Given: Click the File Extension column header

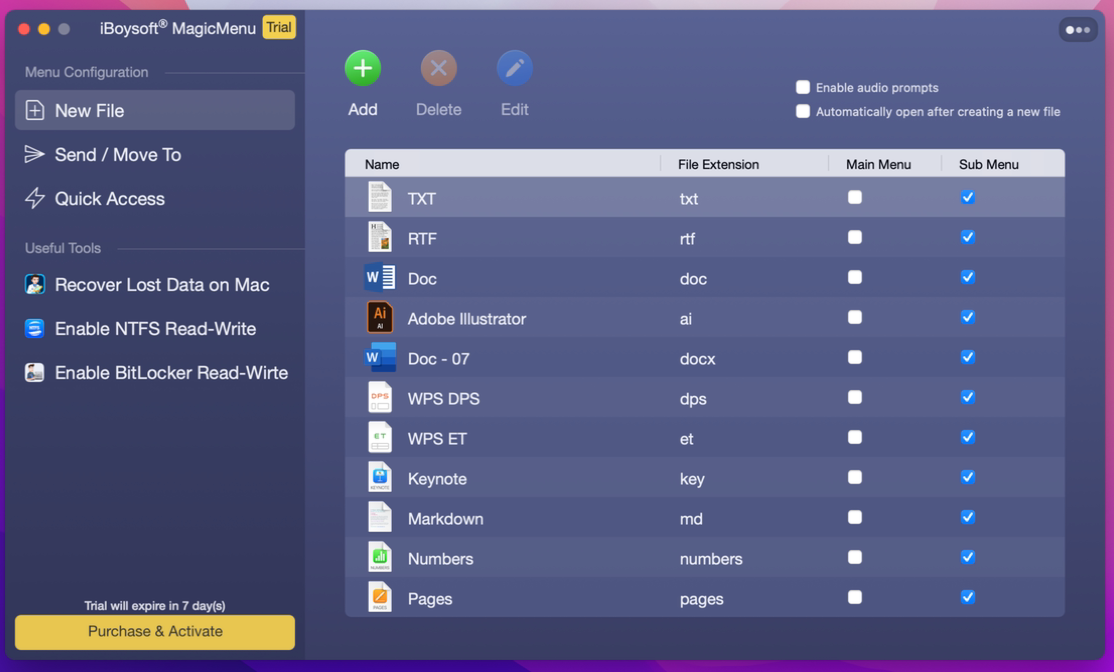Looking at the screenshot, I should pos(718,164).
